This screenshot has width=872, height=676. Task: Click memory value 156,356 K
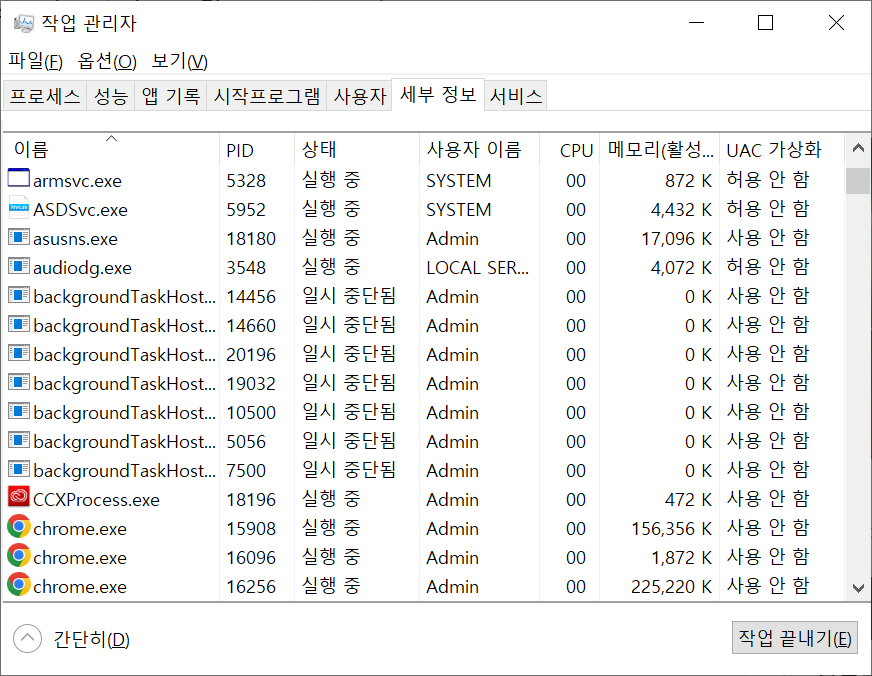click(671, 529)
